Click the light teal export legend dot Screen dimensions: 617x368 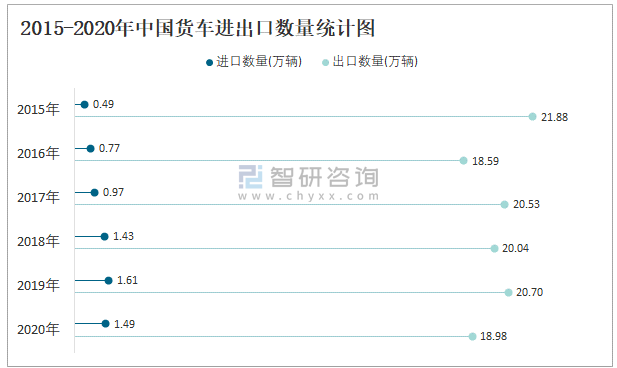(325, 63)
